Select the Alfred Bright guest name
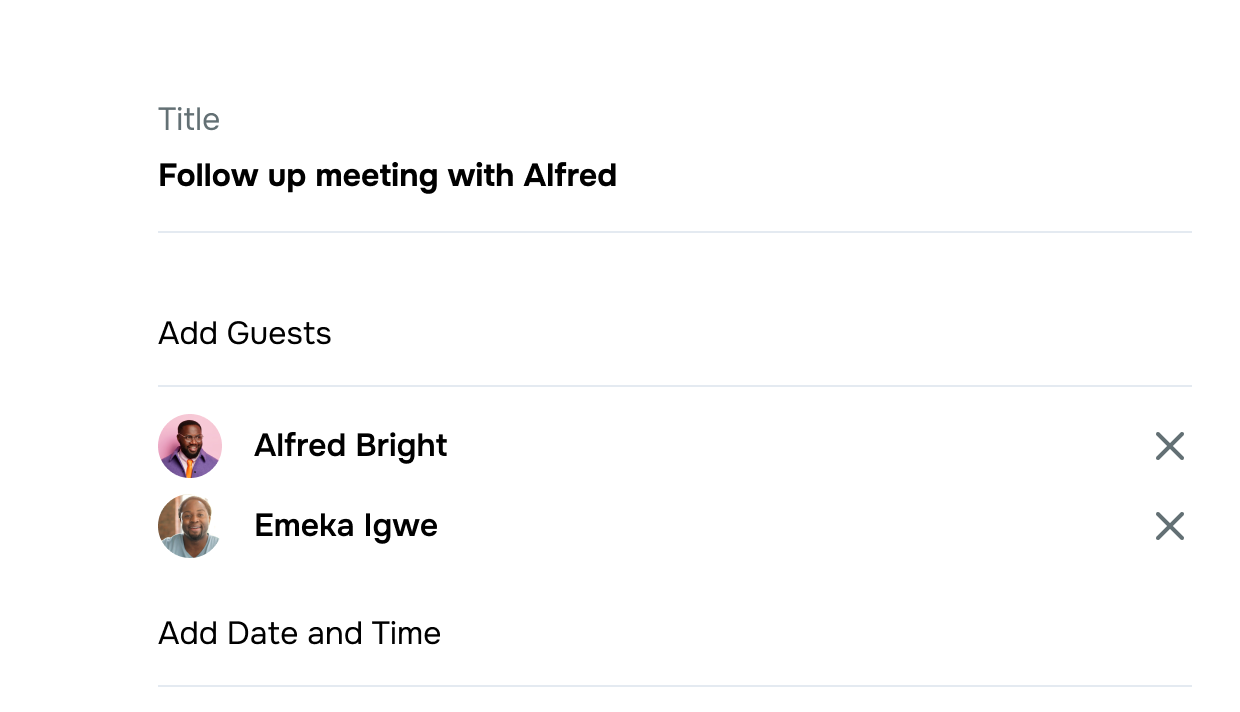1240x712 pixels. 350,445
